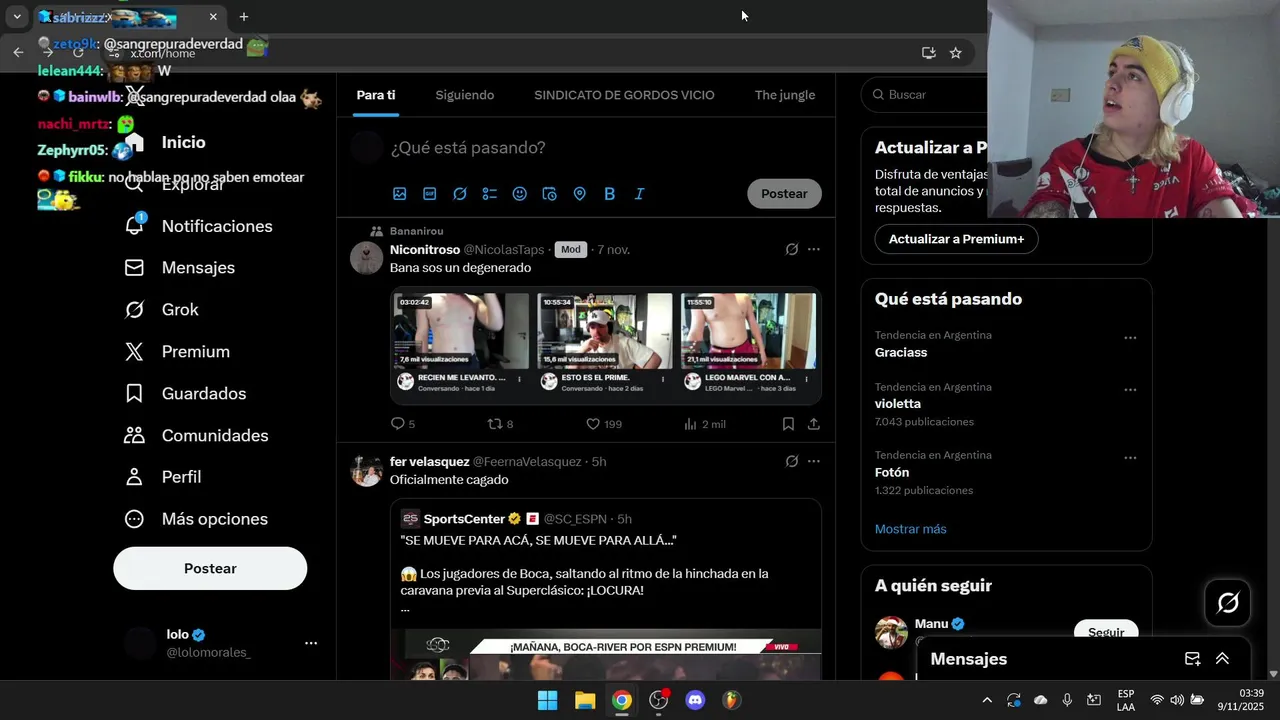Open Comunidades people icon
This screenshot has width=1280, height=720.
pos(134,435)
